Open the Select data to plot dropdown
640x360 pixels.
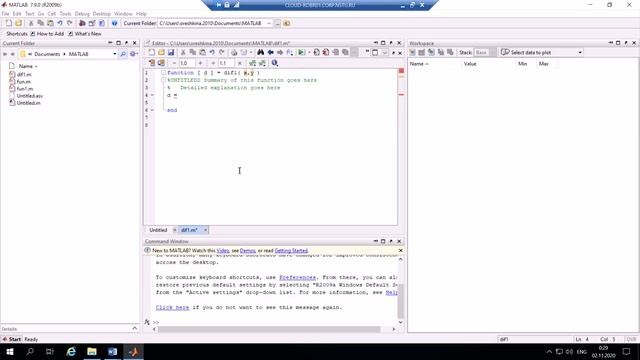coord(580,53)
